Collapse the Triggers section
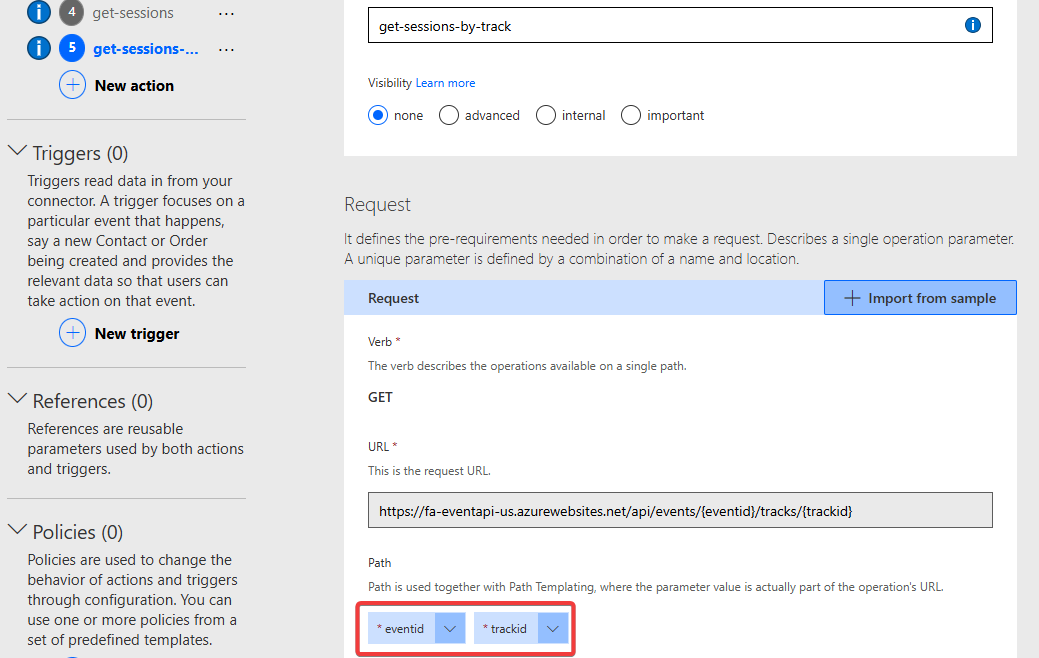This screenshot has height=658, width=1039. point(17,152)
